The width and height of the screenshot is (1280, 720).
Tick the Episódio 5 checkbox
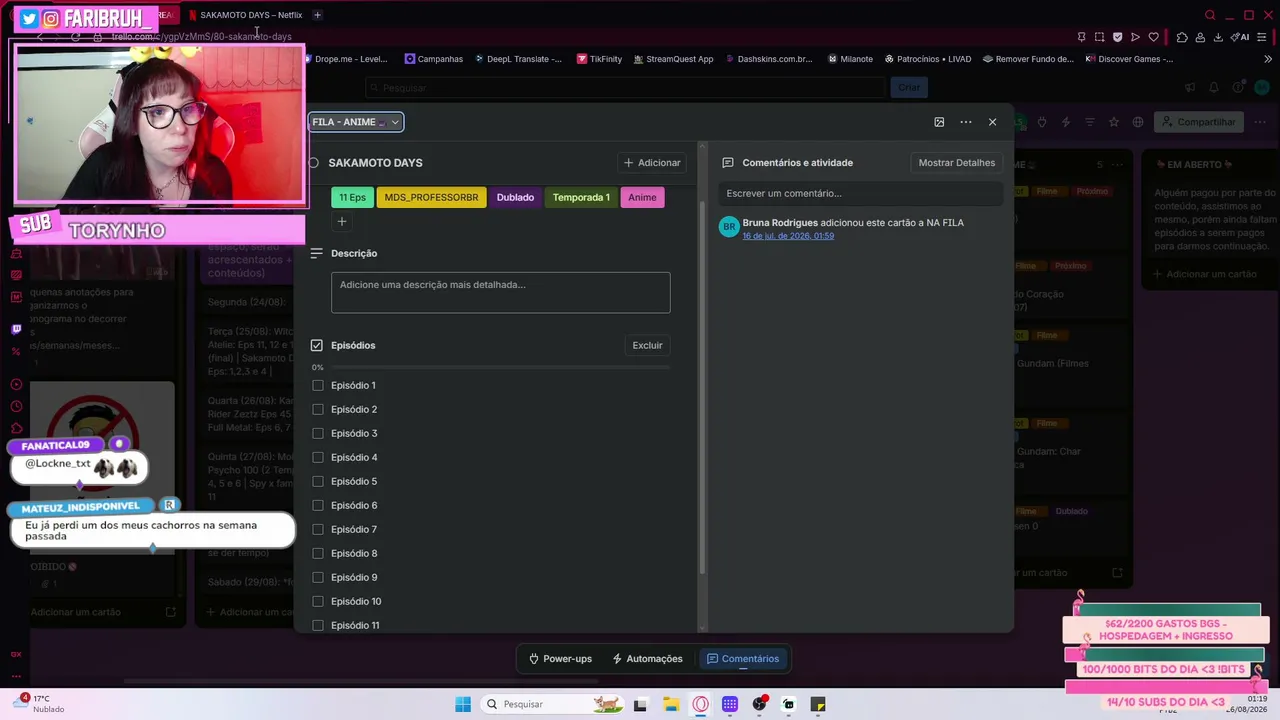[x=318, y=481]
